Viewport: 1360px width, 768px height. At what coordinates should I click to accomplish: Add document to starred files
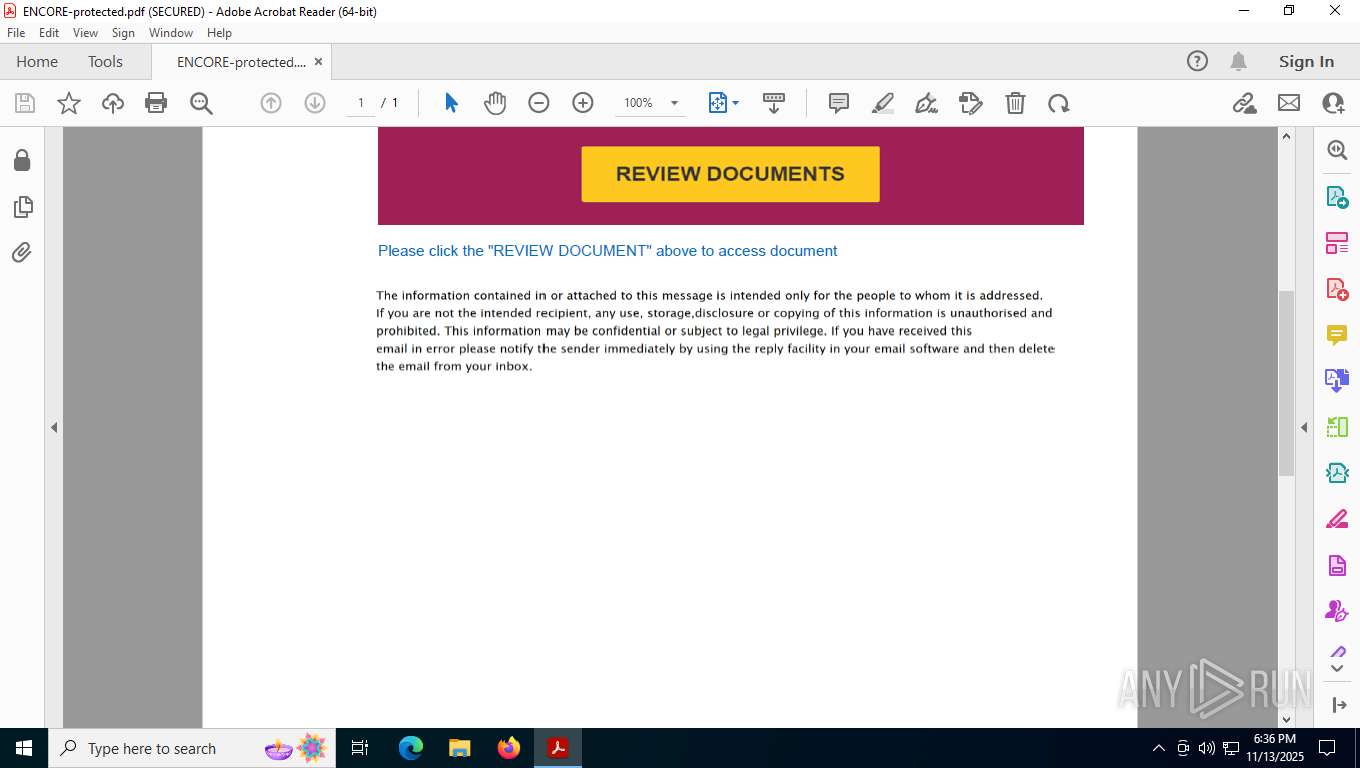(69, 103)
